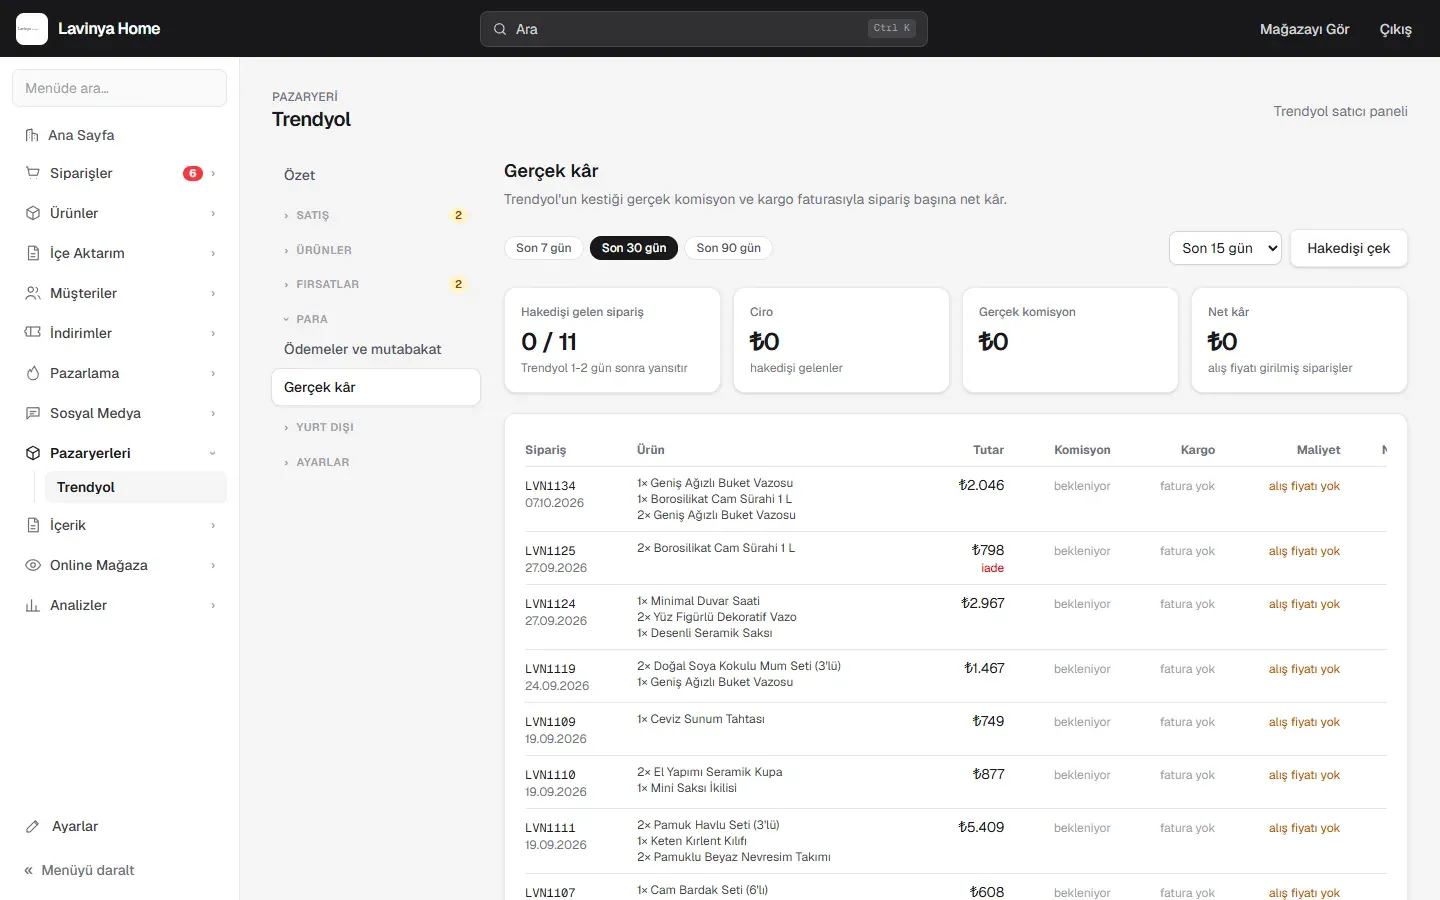Focus the Ara search field
Screen dimensions: 1440x900
click(x=704, y=29)
